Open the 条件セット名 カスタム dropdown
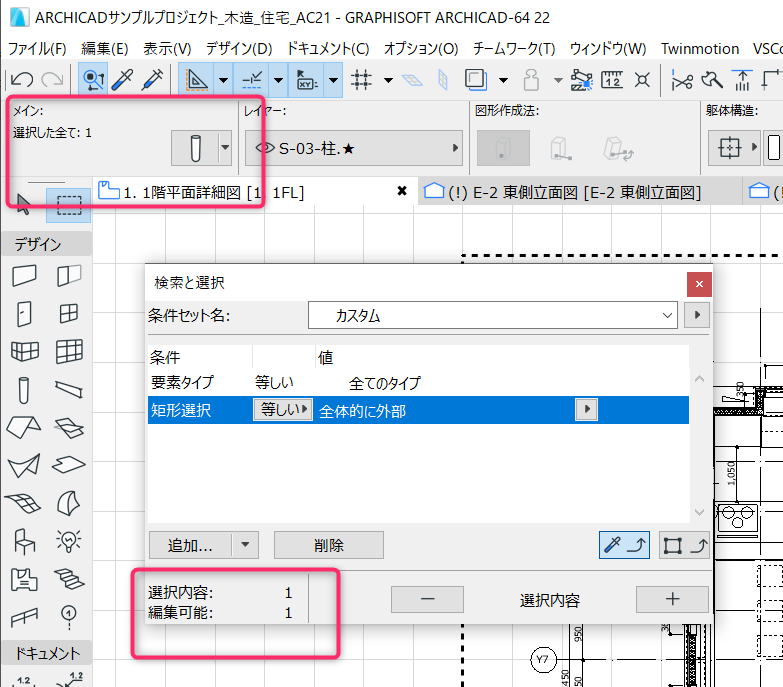The height and width of the screenshot is (687, 783). coord(492,315)
